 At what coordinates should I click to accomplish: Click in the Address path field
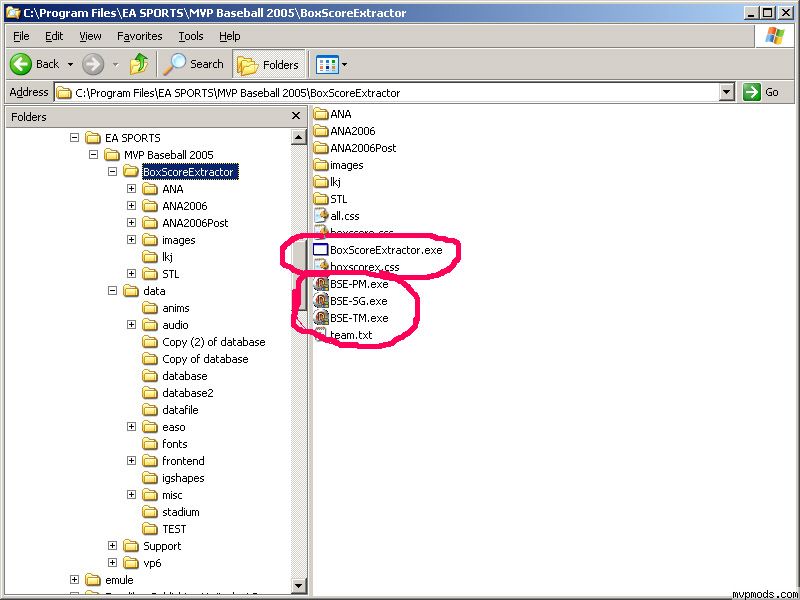387,92
